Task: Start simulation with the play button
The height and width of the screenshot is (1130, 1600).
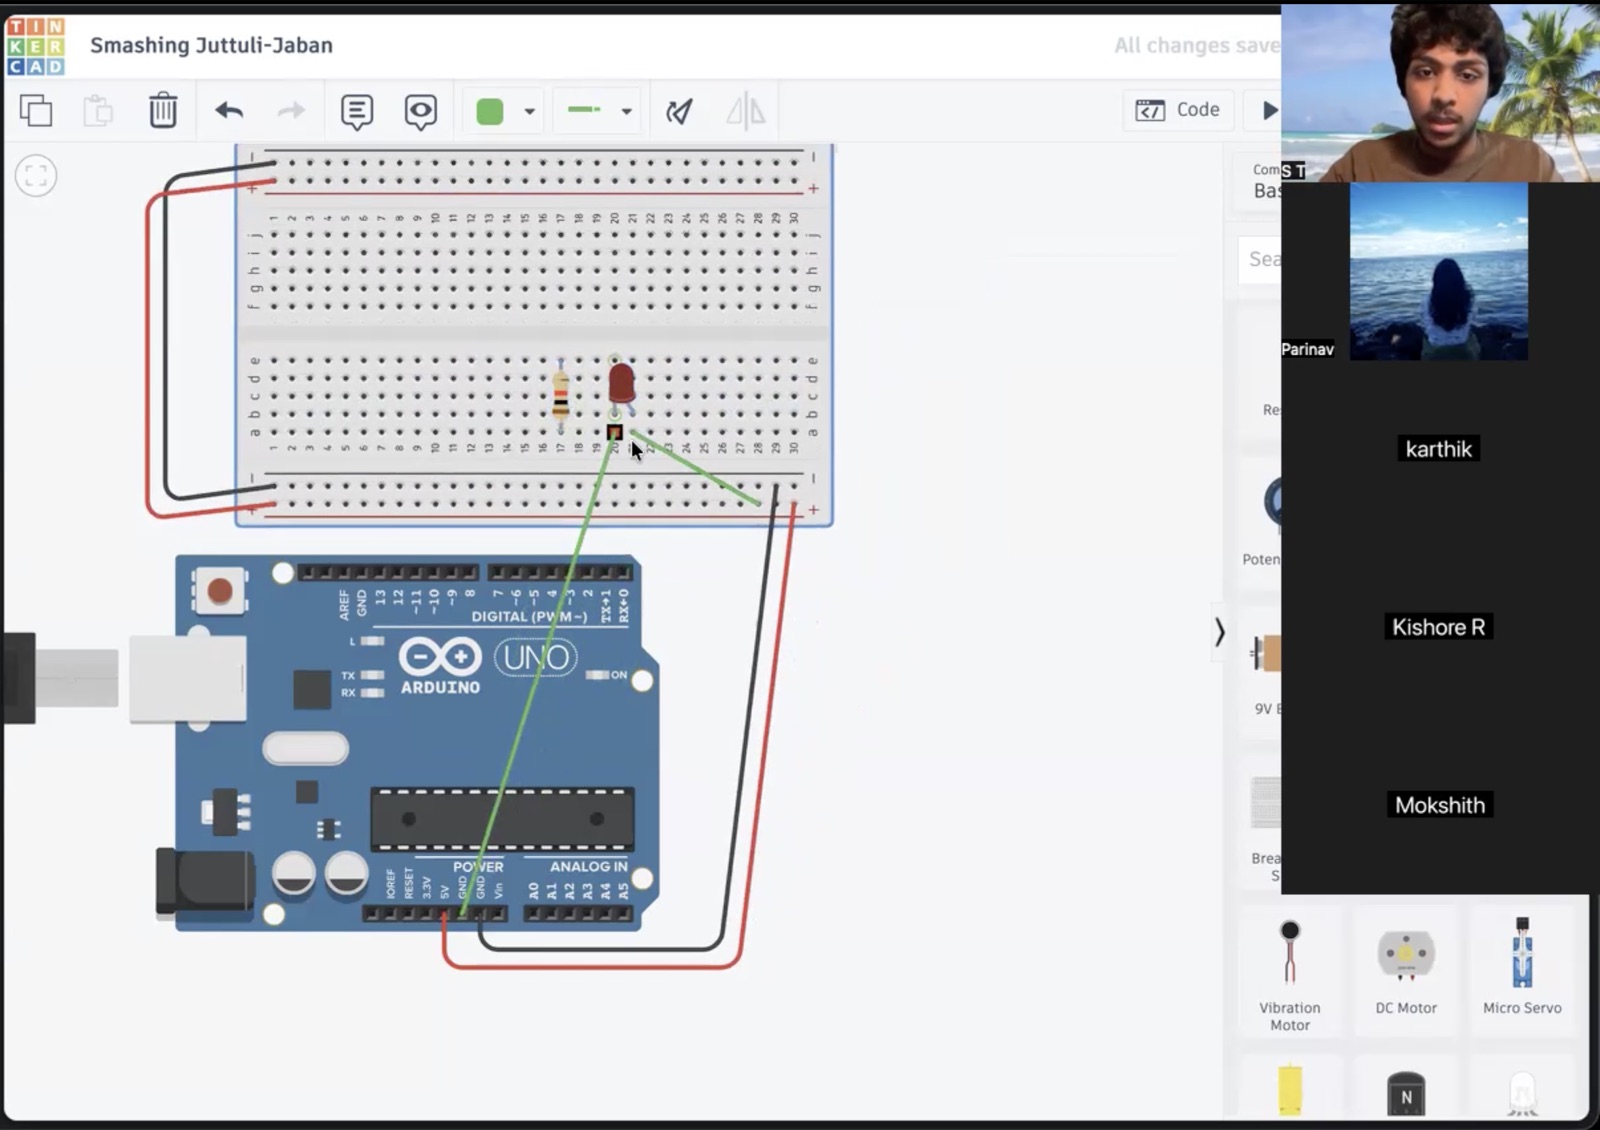Action: (x=1268, y=110)
